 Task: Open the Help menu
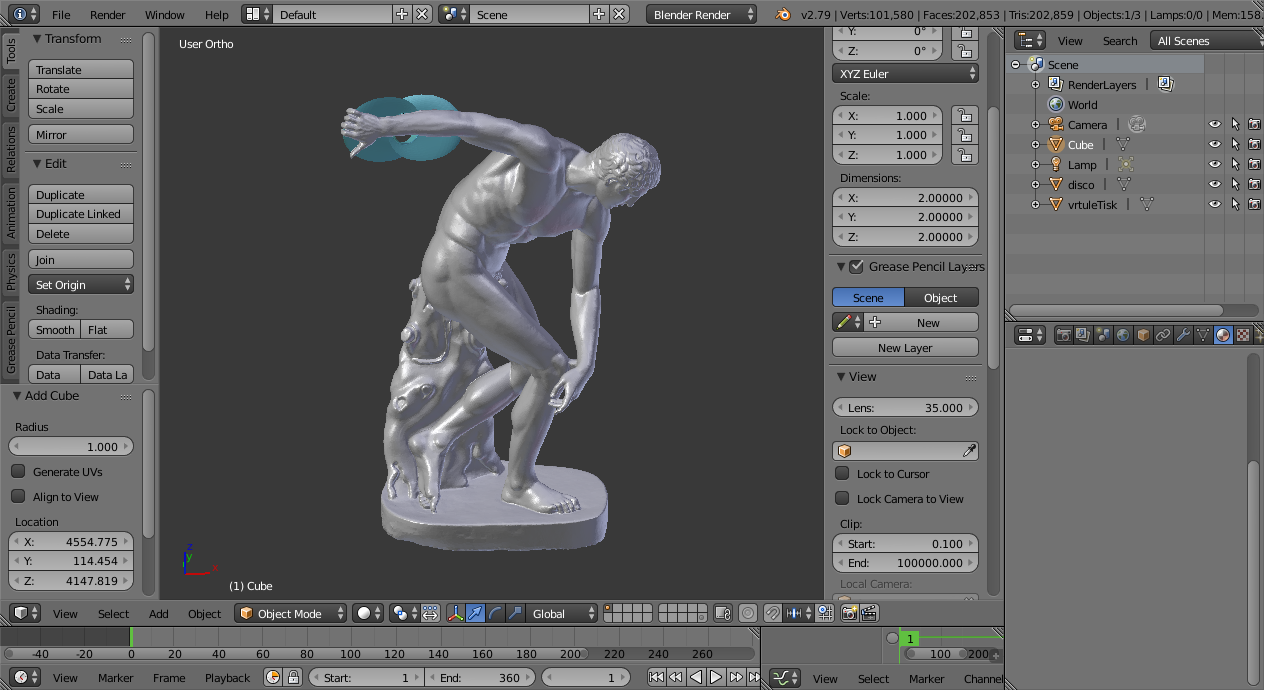pos(216,14)
